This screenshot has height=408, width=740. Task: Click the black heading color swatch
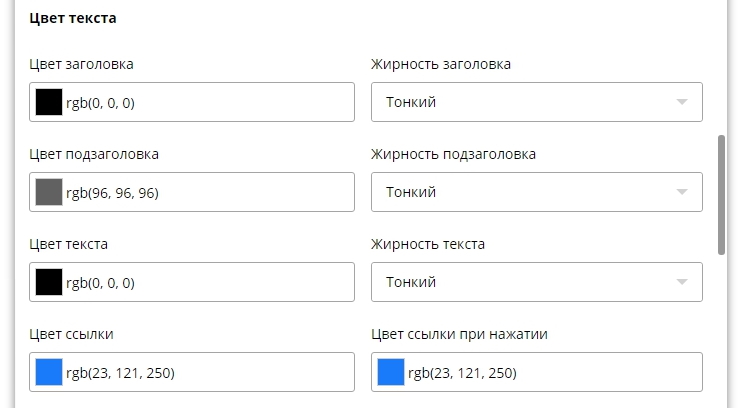tap(49, 102)
